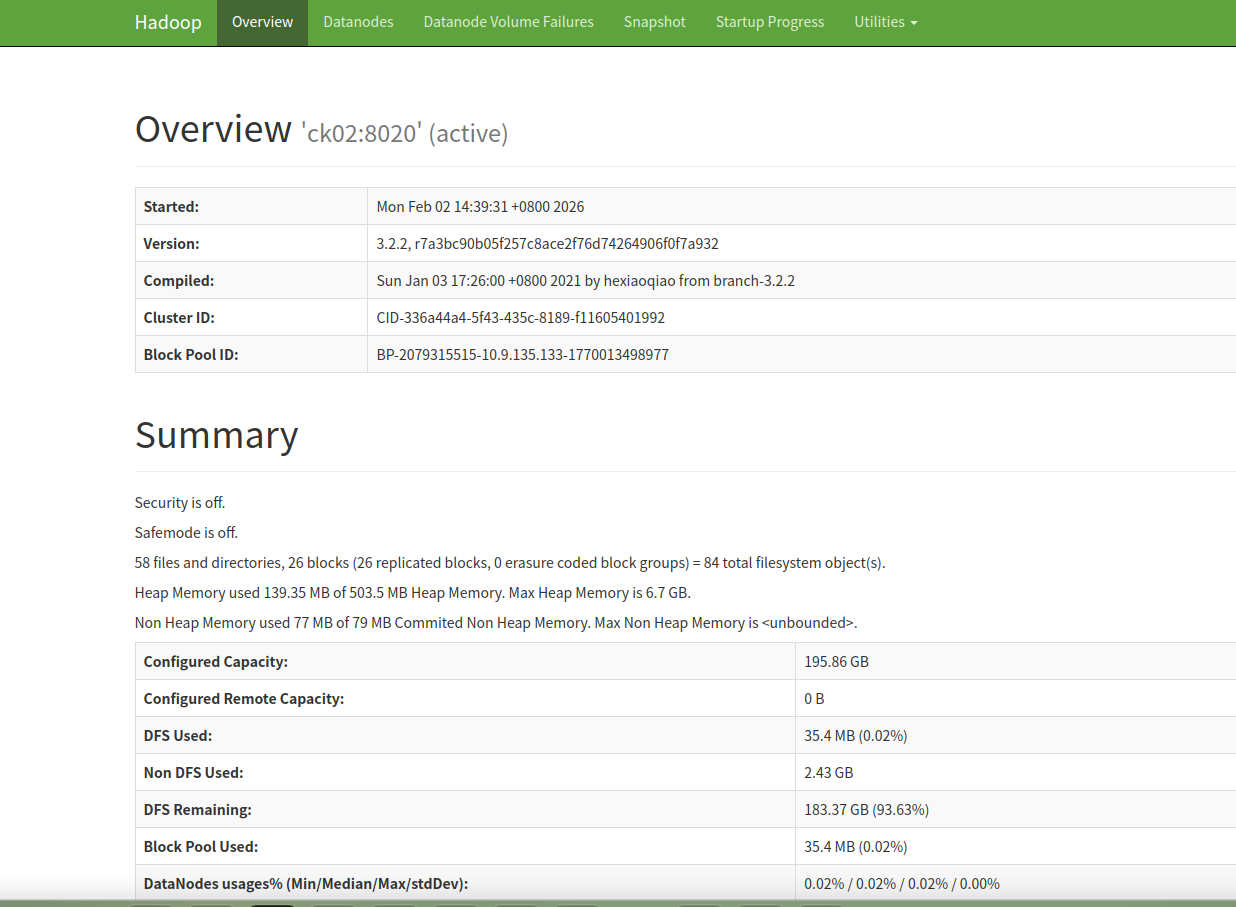The width and height of the screenshot is (1236, 907).
Task: Click the Overview page heading
Action: [x=213, y=129]
